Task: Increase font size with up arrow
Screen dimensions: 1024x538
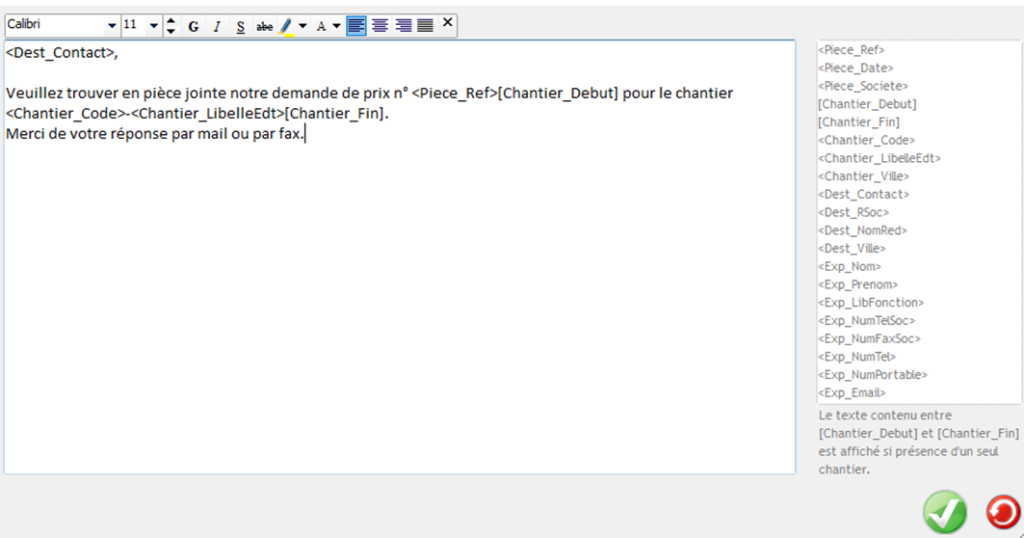Action: tap(170, 21)
